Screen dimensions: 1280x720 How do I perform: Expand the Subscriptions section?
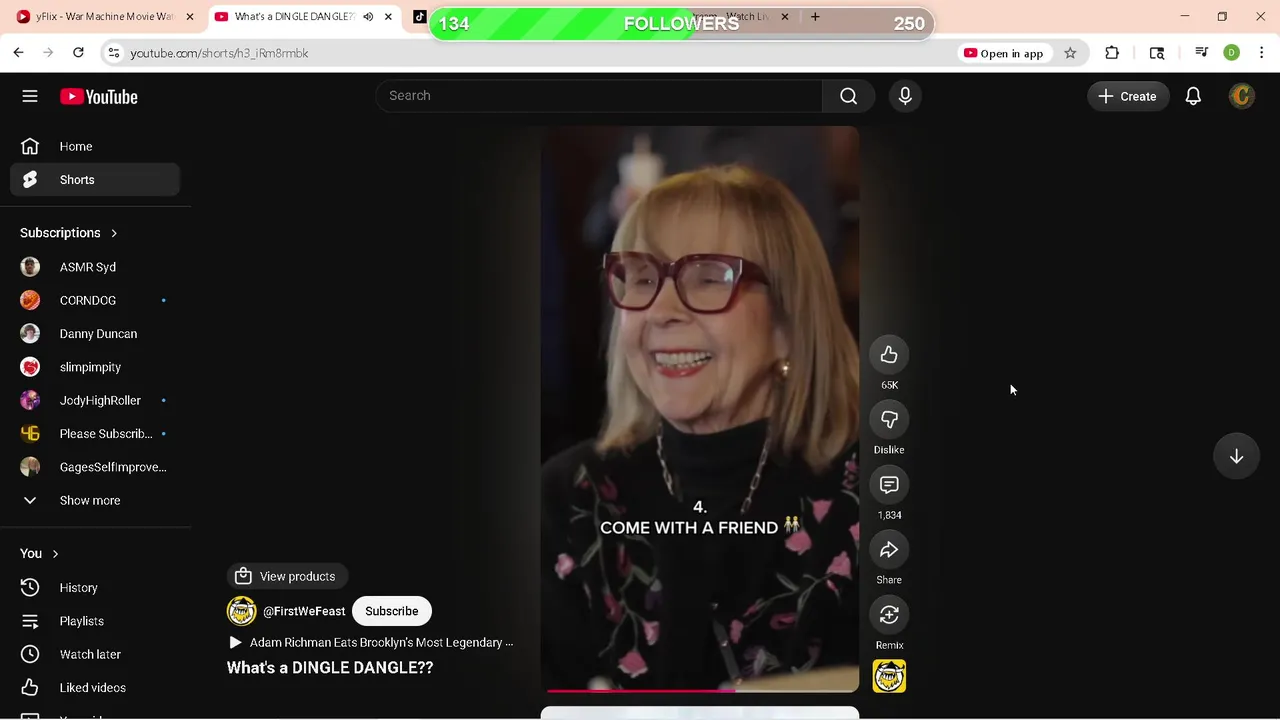(x=68, y=233)
